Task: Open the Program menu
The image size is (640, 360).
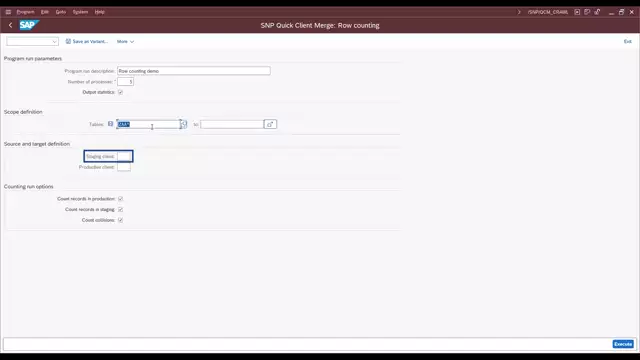Action: pyautogui.click(x=25, y=12)
